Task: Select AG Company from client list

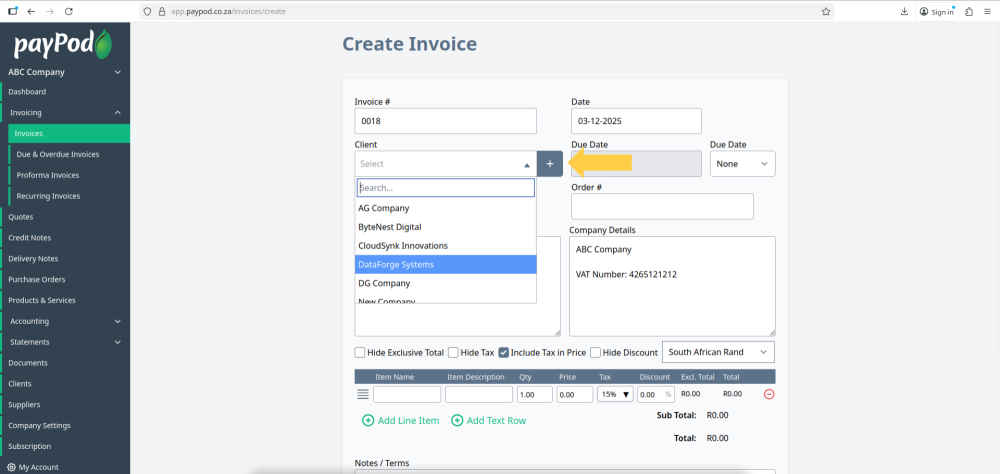Action: tap(446, 208)
